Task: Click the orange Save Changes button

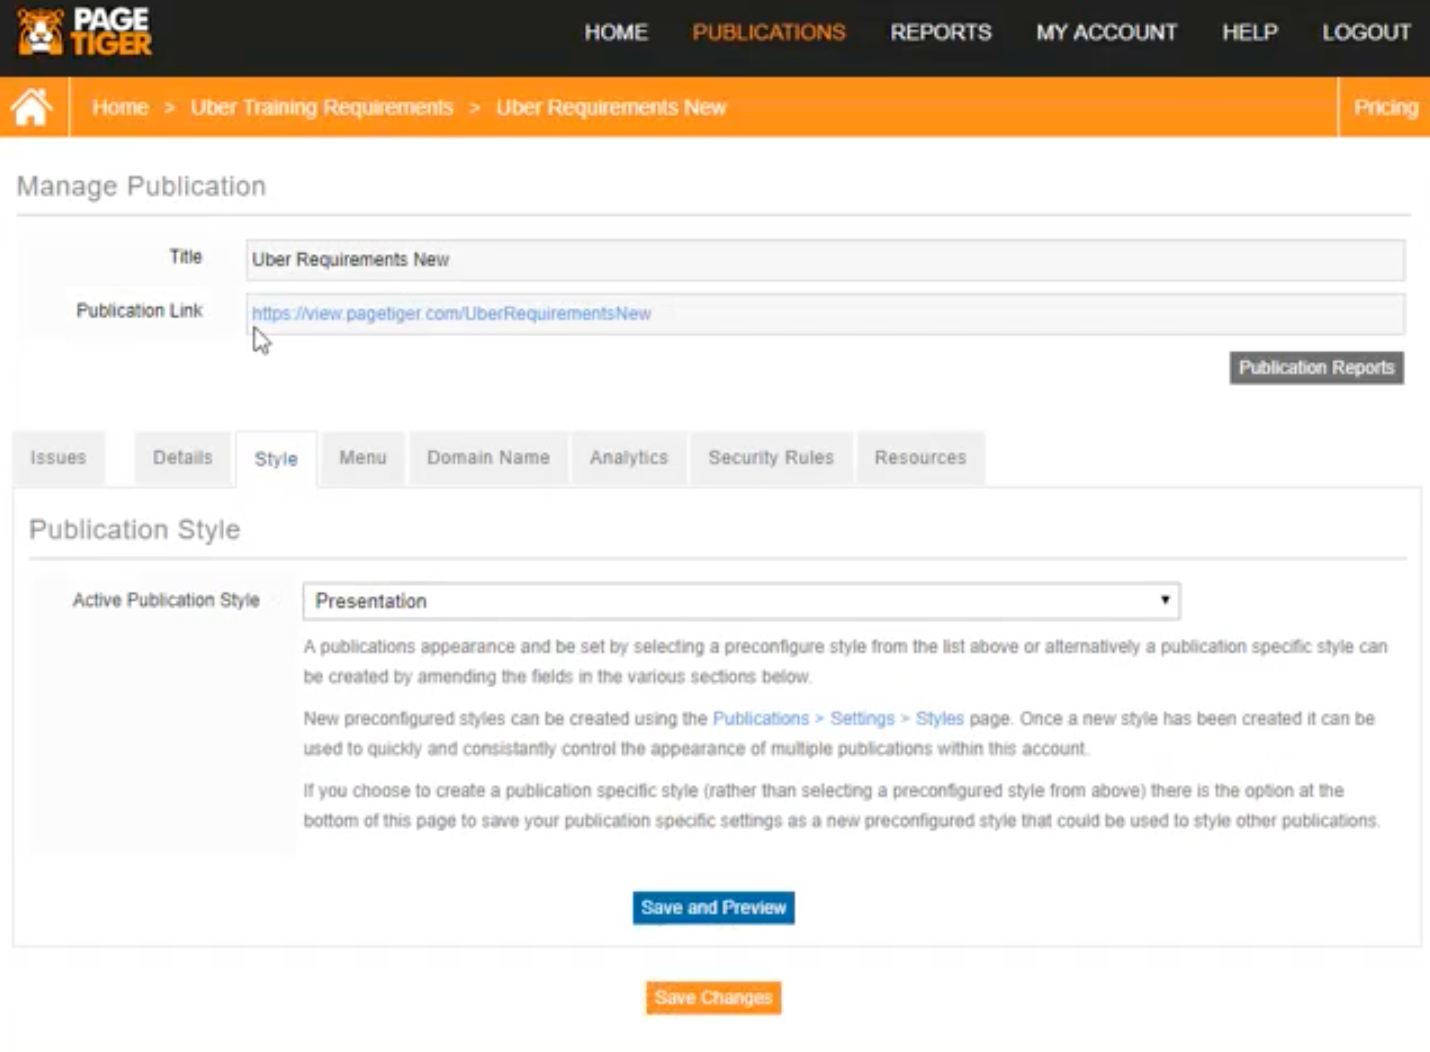Action: coord(714,998)
